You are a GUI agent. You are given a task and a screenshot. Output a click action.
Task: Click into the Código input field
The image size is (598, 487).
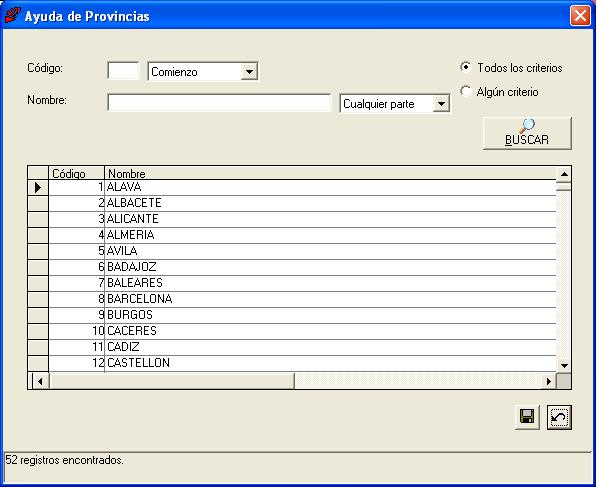click(123, 71)
